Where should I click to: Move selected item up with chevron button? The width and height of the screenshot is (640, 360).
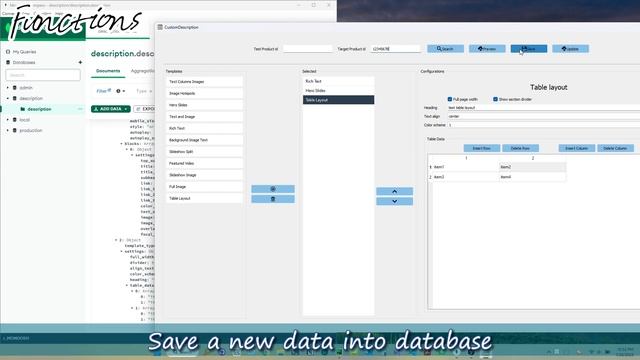pos(394,191)
